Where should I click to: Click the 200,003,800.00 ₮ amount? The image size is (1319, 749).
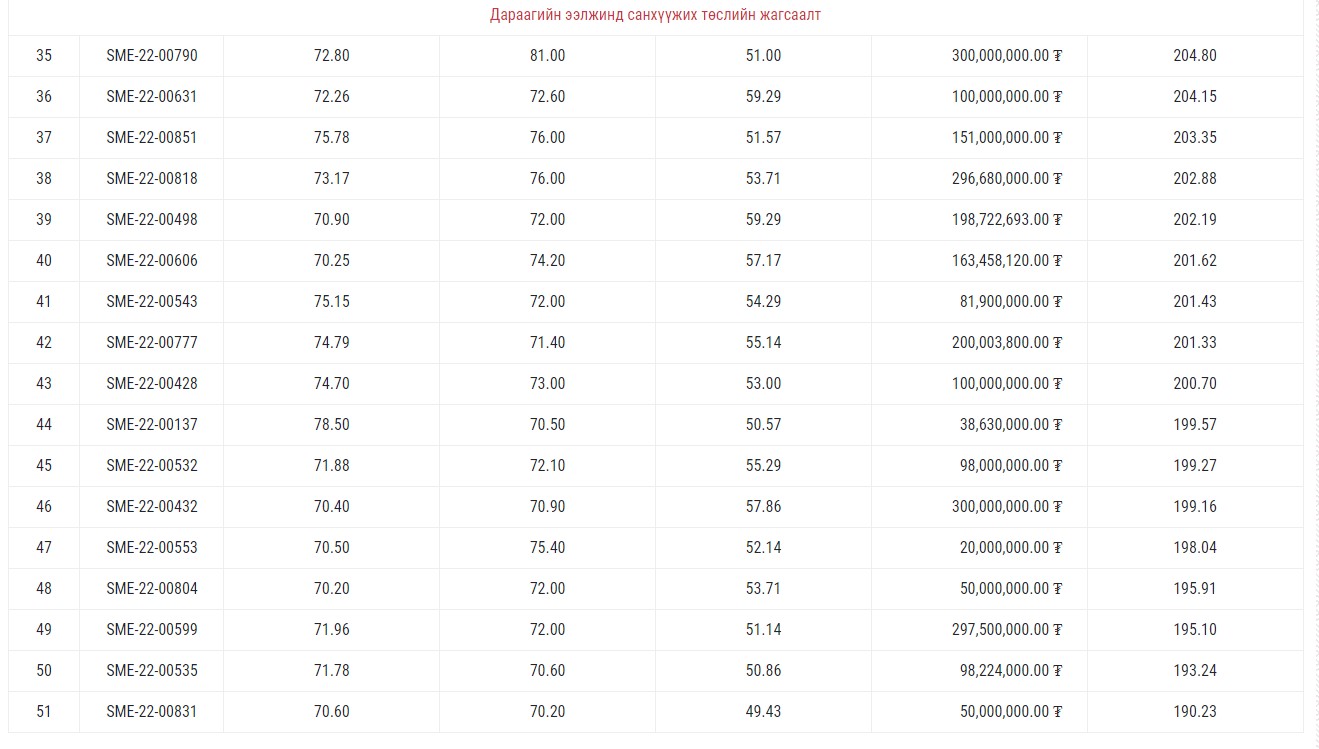1006,343
